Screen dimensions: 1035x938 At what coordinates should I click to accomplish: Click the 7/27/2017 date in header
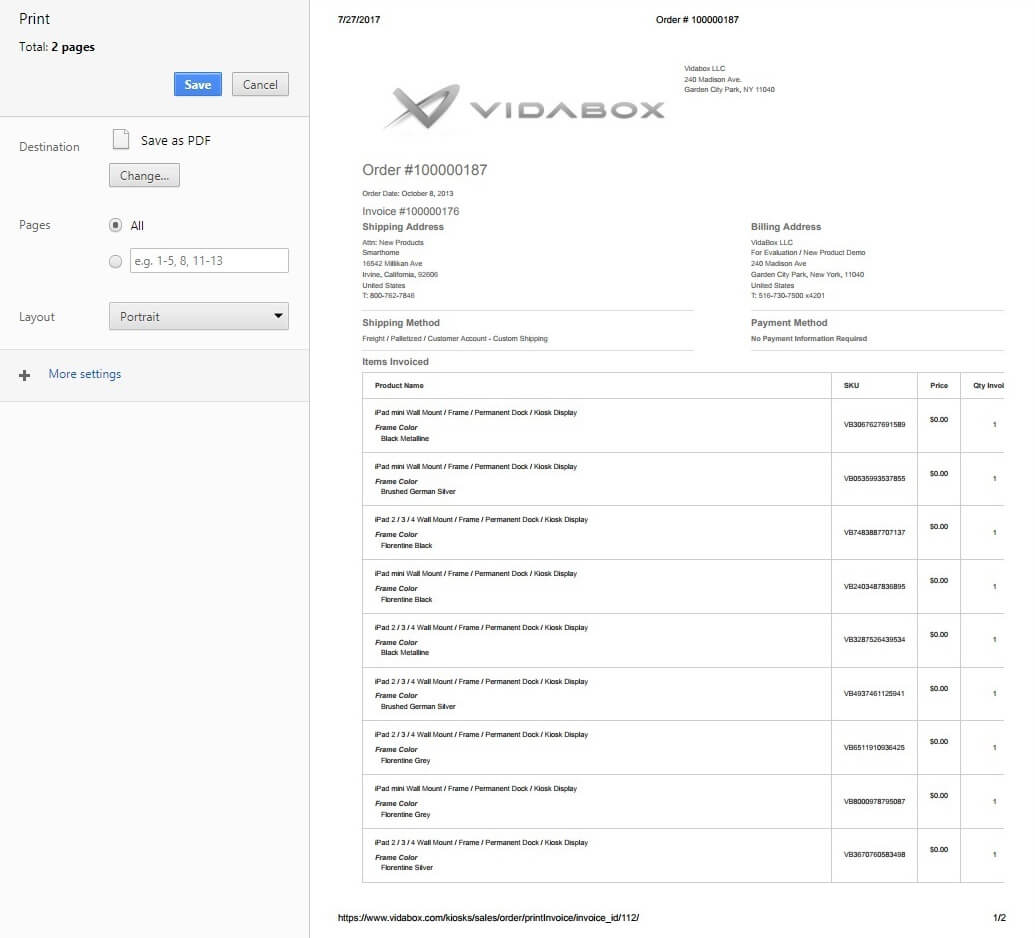click(358, 20)
